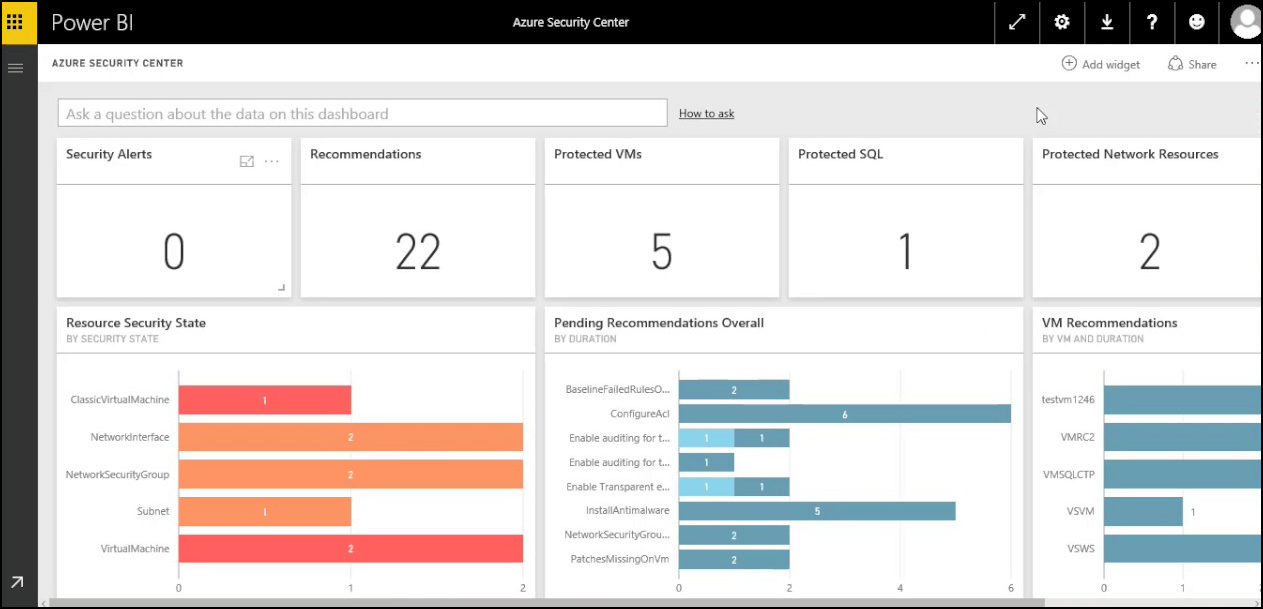Screen dimensions: 1263x609
Task: Open the user account avatar
Action: pos(1246,22)
